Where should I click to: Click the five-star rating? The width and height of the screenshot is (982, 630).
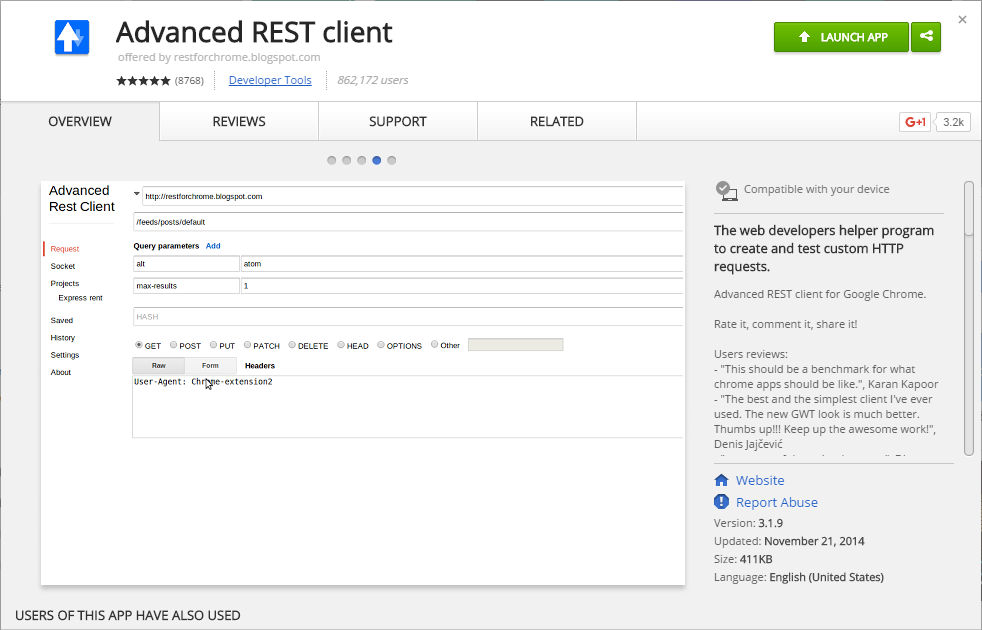click(143, 80)
